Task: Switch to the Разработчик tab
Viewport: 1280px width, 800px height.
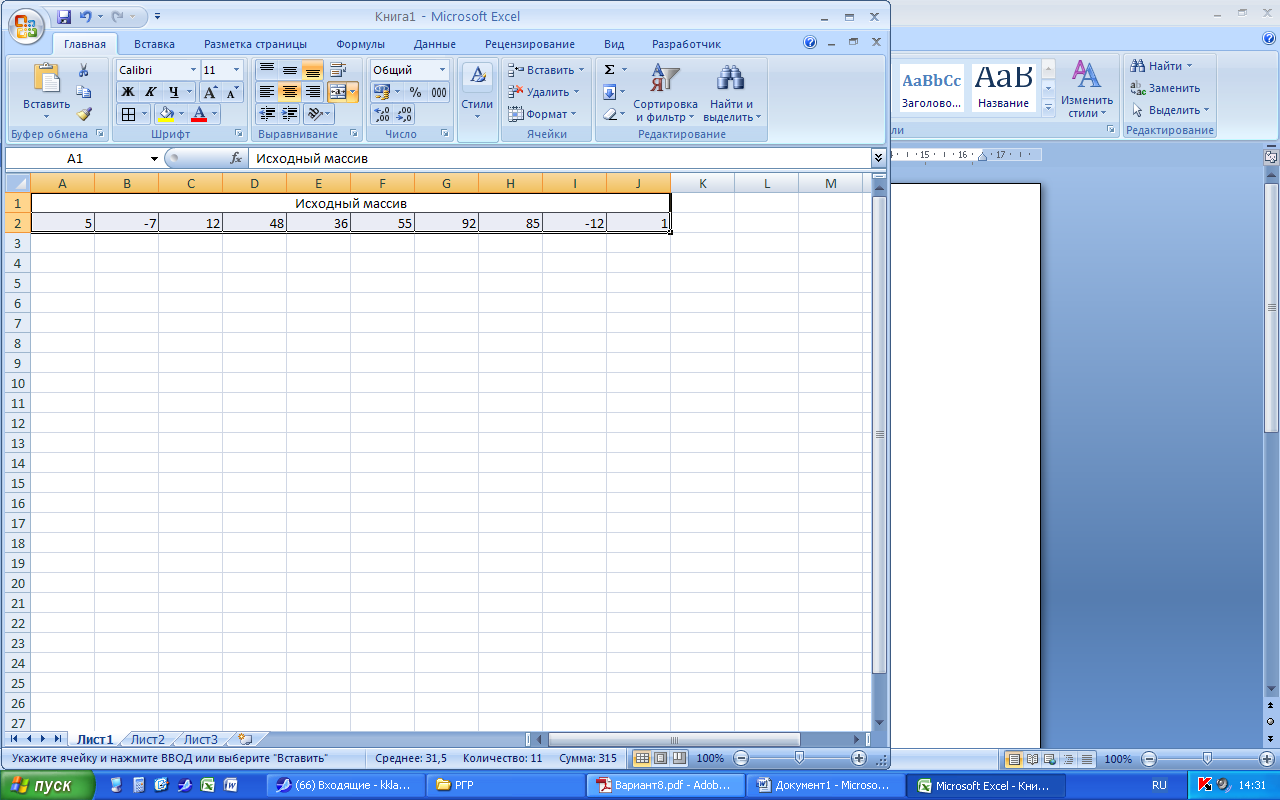Action: [x=686, y=44]
